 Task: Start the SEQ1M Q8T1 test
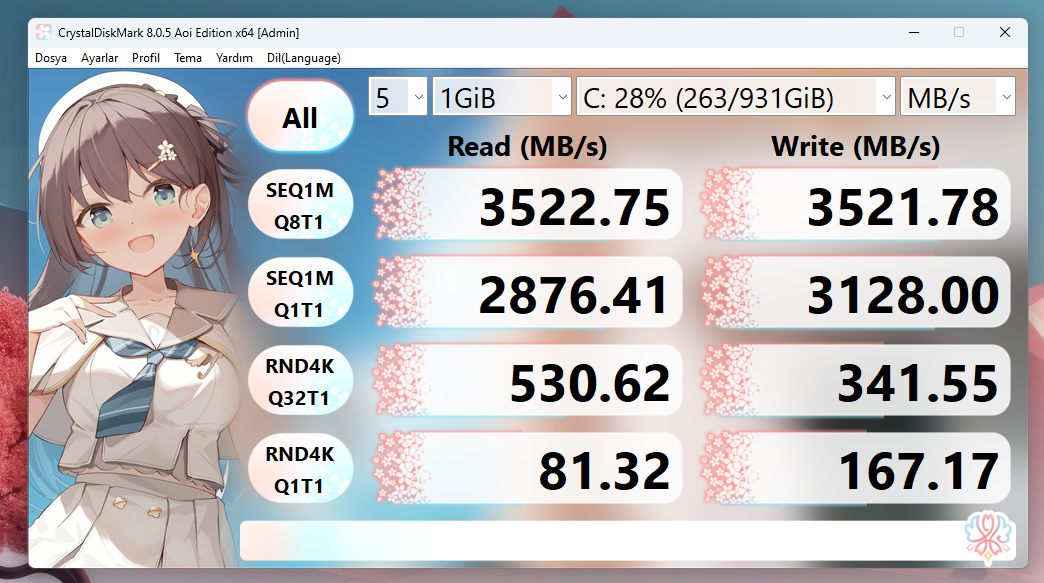tap(300, 206)
